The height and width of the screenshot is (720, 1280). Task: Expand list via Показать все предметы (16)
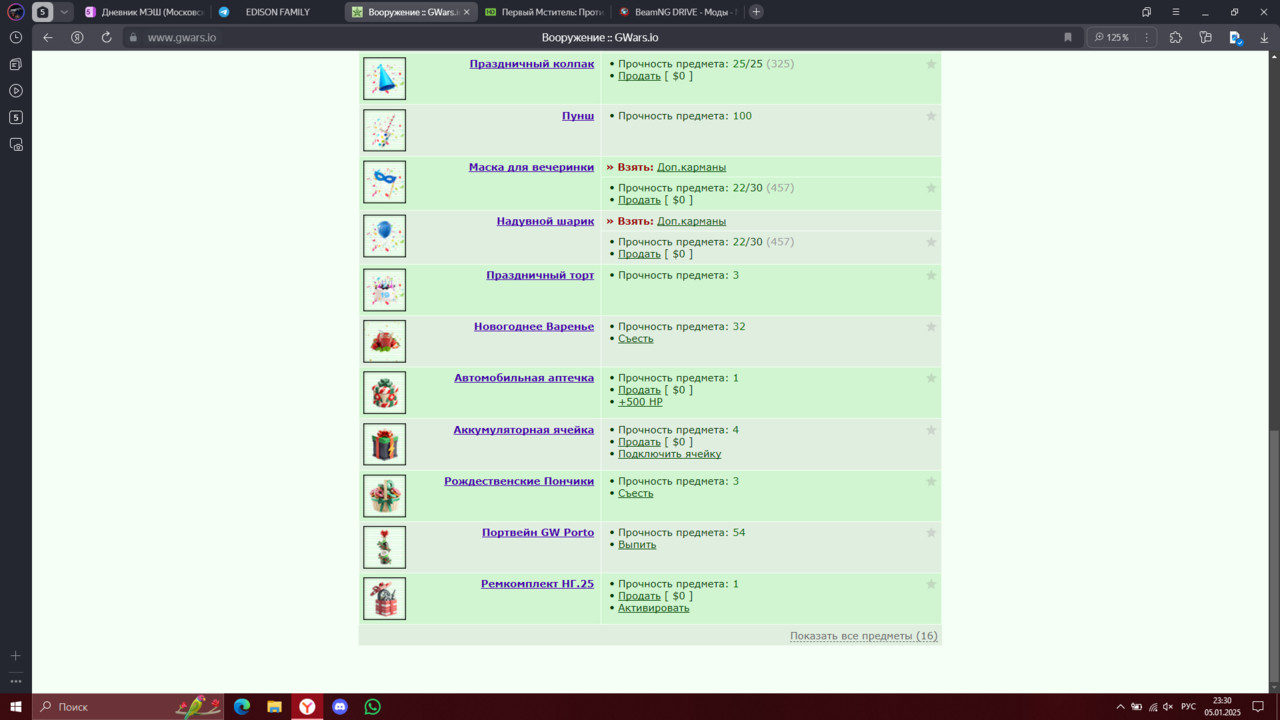tap(864, 636)
